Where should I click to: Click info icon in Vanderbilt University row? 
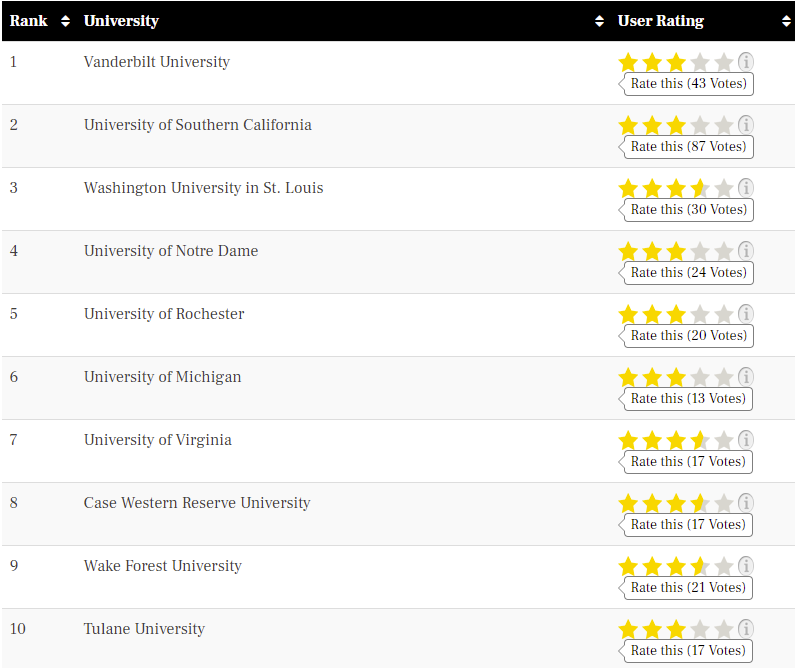coord(746,62)
